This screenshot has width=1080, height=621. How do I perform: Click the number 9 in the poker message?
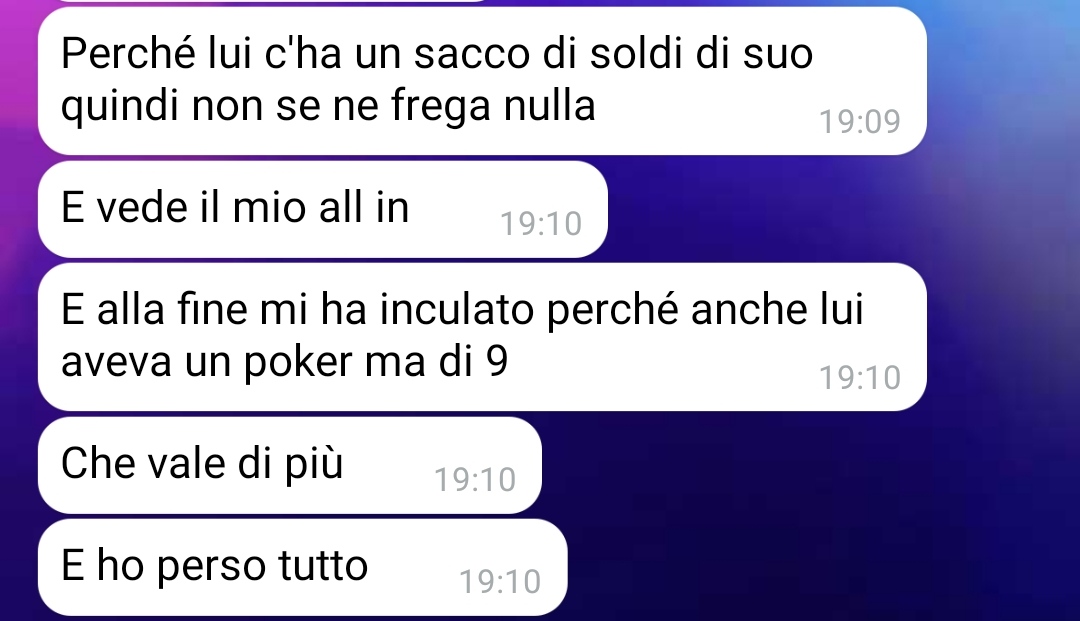(497, 361)
